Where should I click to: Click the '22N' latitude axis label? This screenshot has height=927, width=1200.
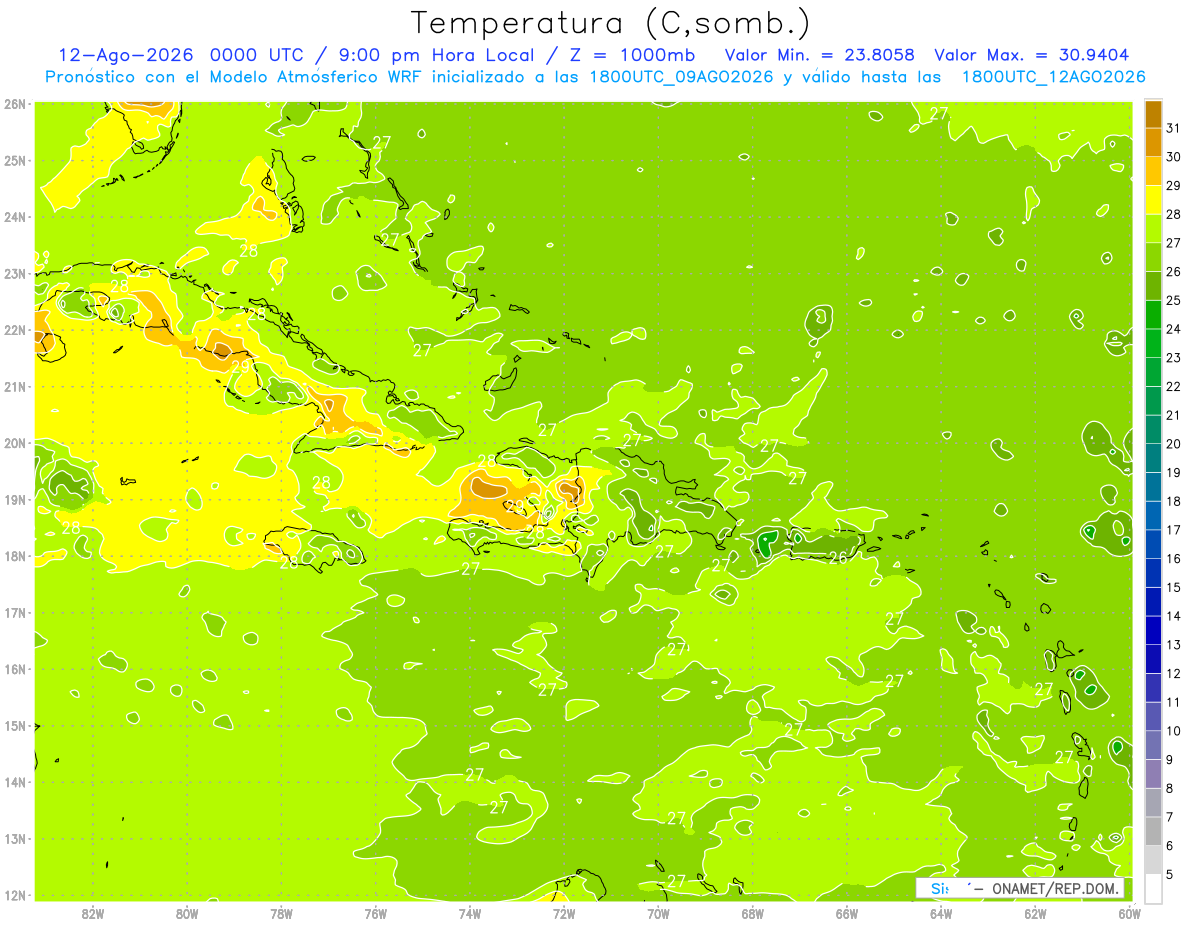point(14,330)
